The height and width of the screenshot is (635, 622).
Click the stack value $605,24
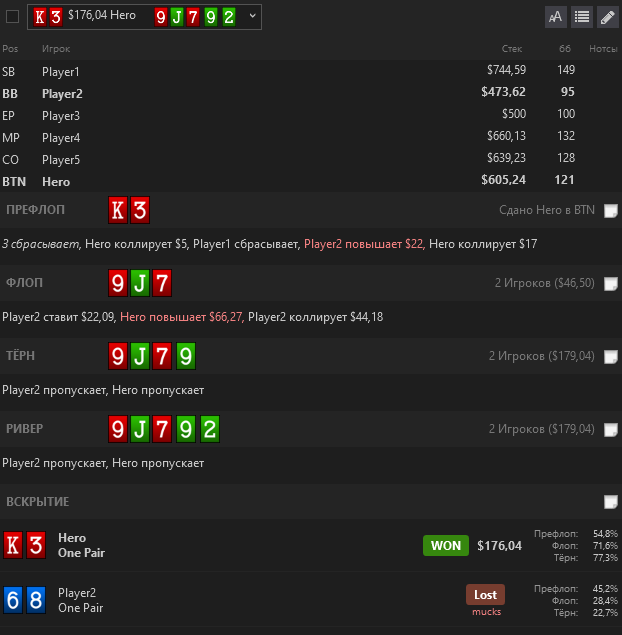503,180
